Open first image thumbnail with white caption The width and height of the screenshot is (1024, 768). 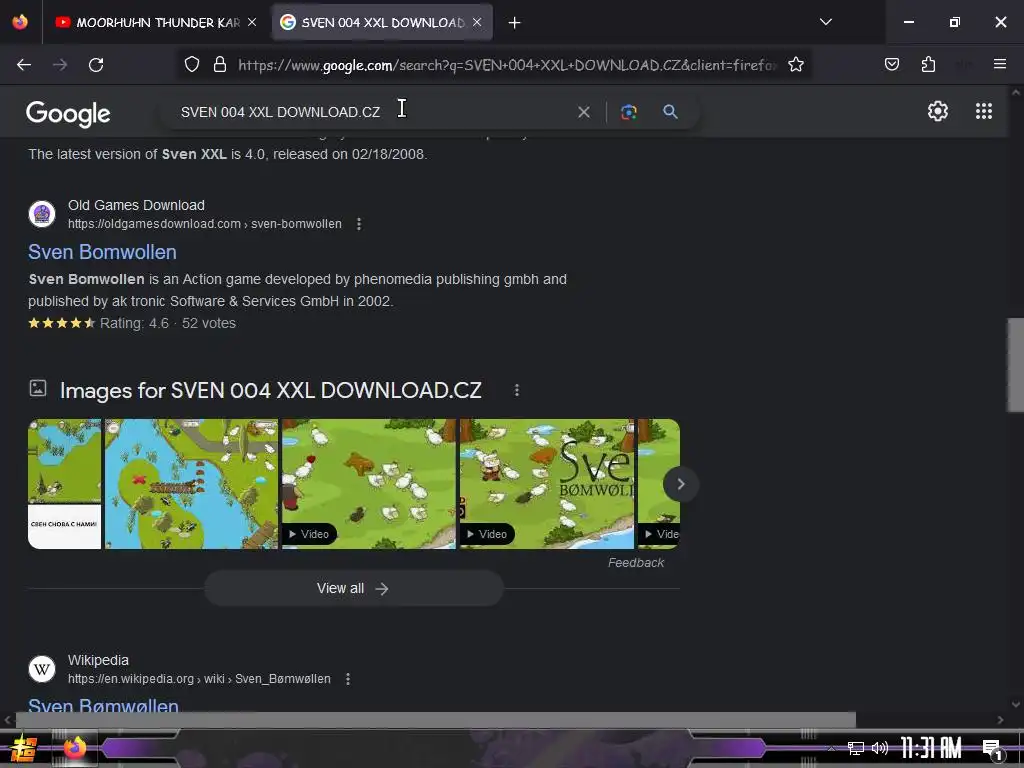65,484
